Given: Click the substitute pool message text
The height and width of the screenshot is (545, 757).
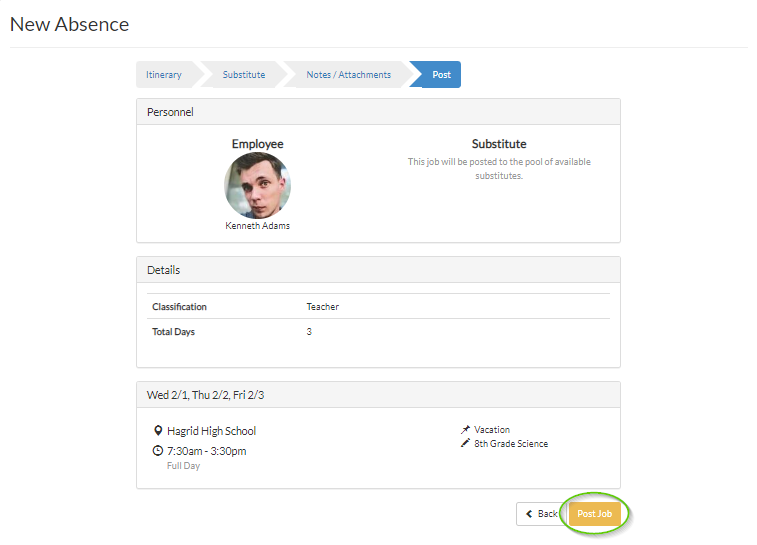Looking at the screenshot, I should point(499,168).
